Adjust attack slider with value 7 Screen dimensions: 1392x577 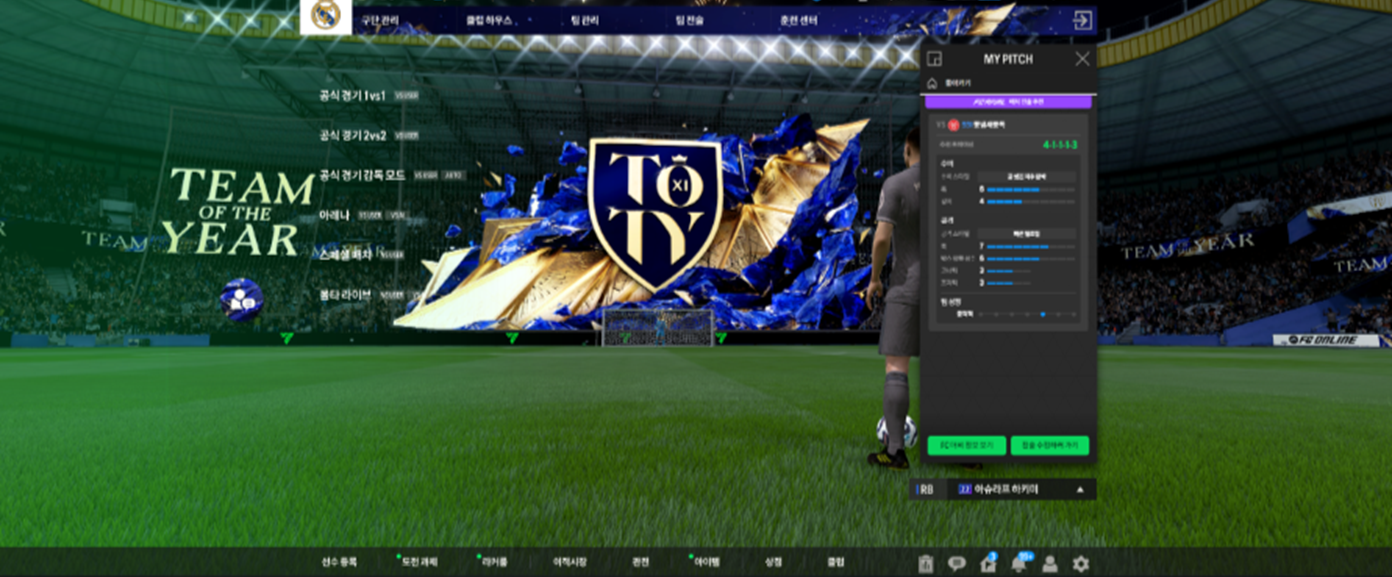pos(1031,245)
